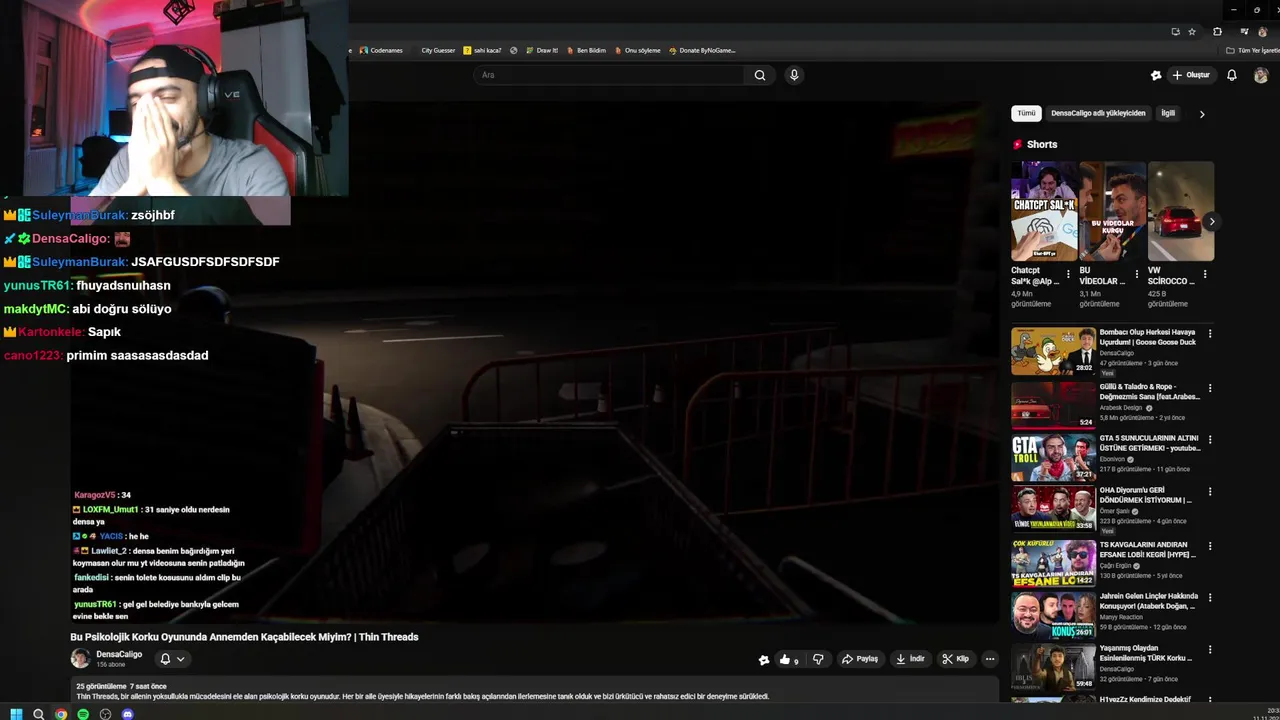
Task: Open Chrome profile avatar in toolbar
Action: click(x=1262, y=32)
